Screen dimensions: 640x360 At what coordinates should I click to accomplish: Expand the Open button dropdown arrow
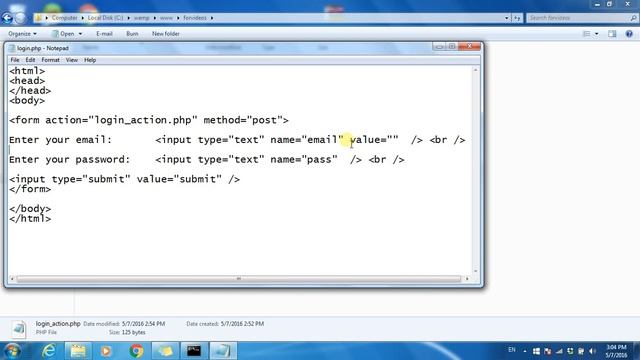pyautogui.click(x=80, y=34)
